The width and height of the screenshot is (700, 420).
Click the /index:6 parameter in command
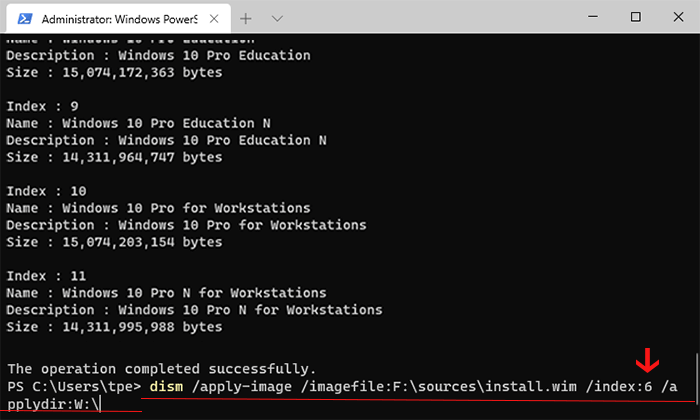click(619, 387)
